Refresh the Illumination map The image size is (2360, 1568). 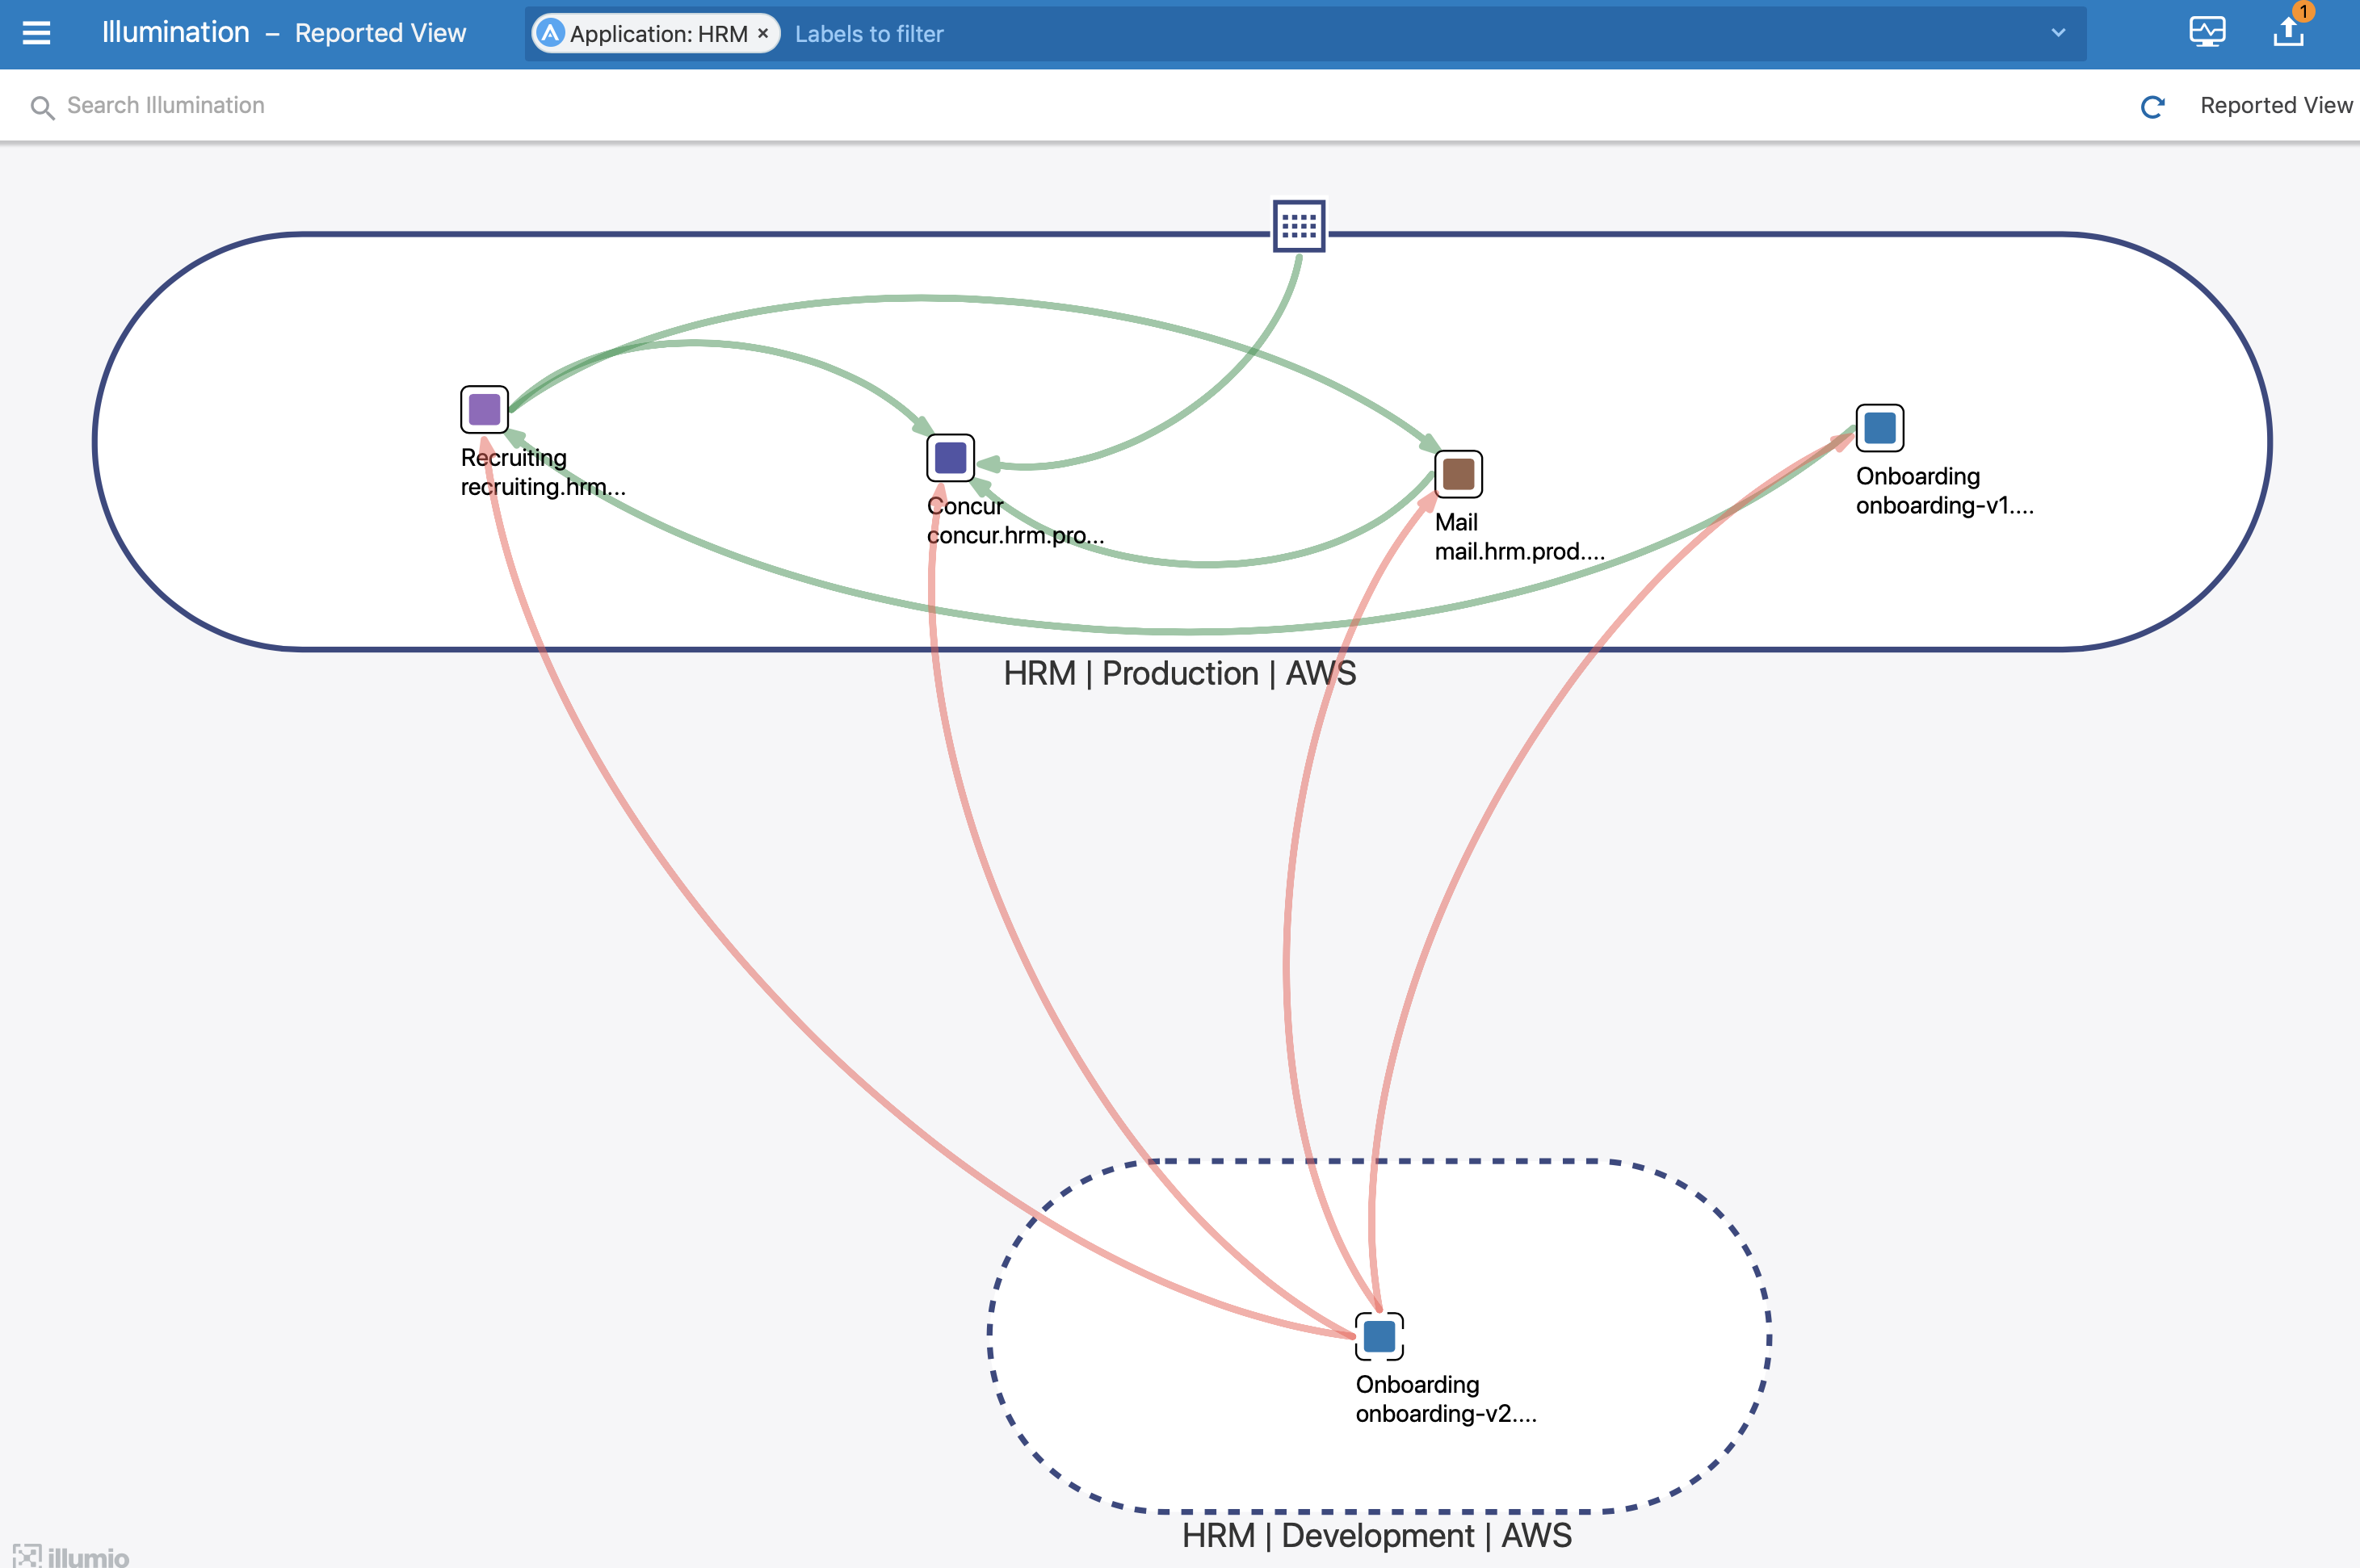[x=2152, y=106]
